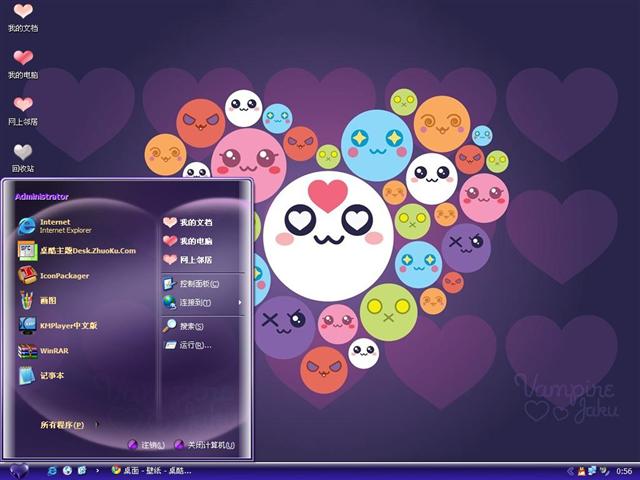Click the show desktop quick launch icon
This screenshot has width=640, height=480.
(x=82, y=471)
